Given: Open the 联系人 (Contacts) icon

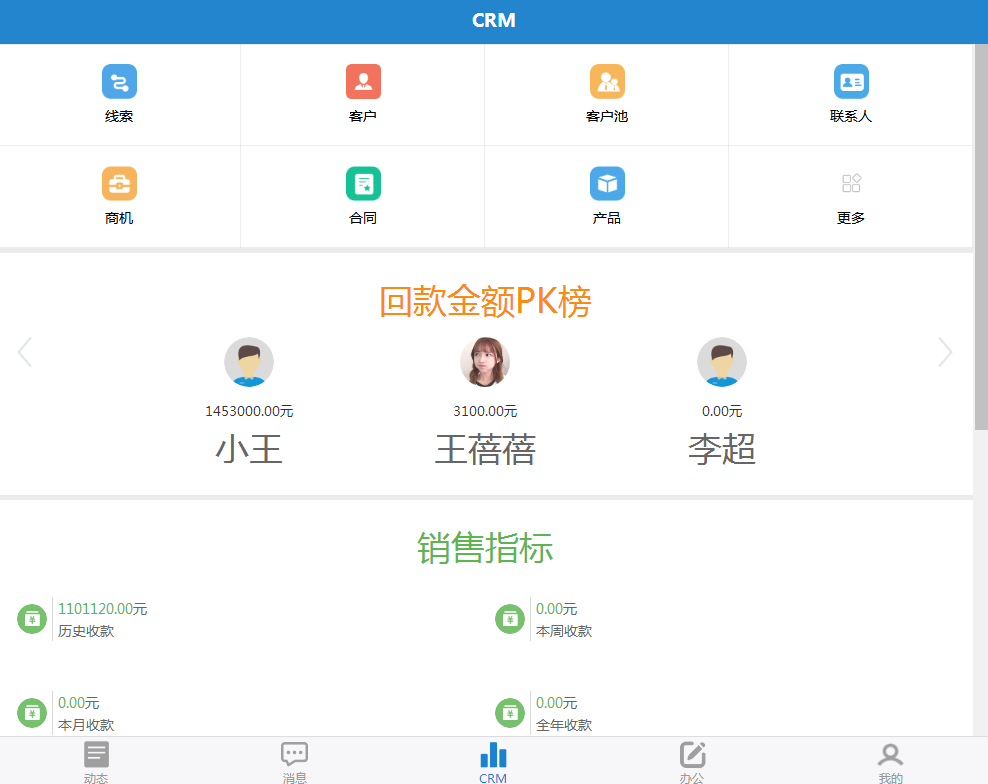Looking at the screenshot, I should tap(851, 82).
